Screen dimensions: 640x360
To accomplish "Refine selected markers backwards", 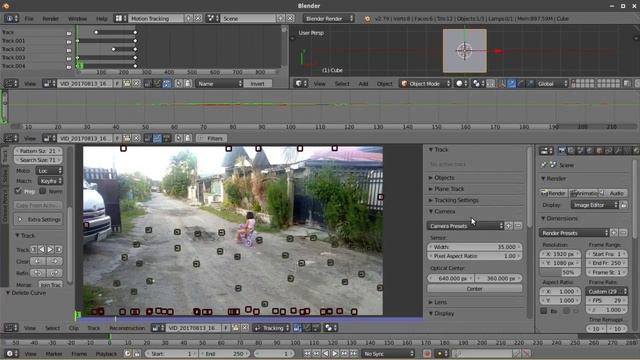I will coord(38,273).
